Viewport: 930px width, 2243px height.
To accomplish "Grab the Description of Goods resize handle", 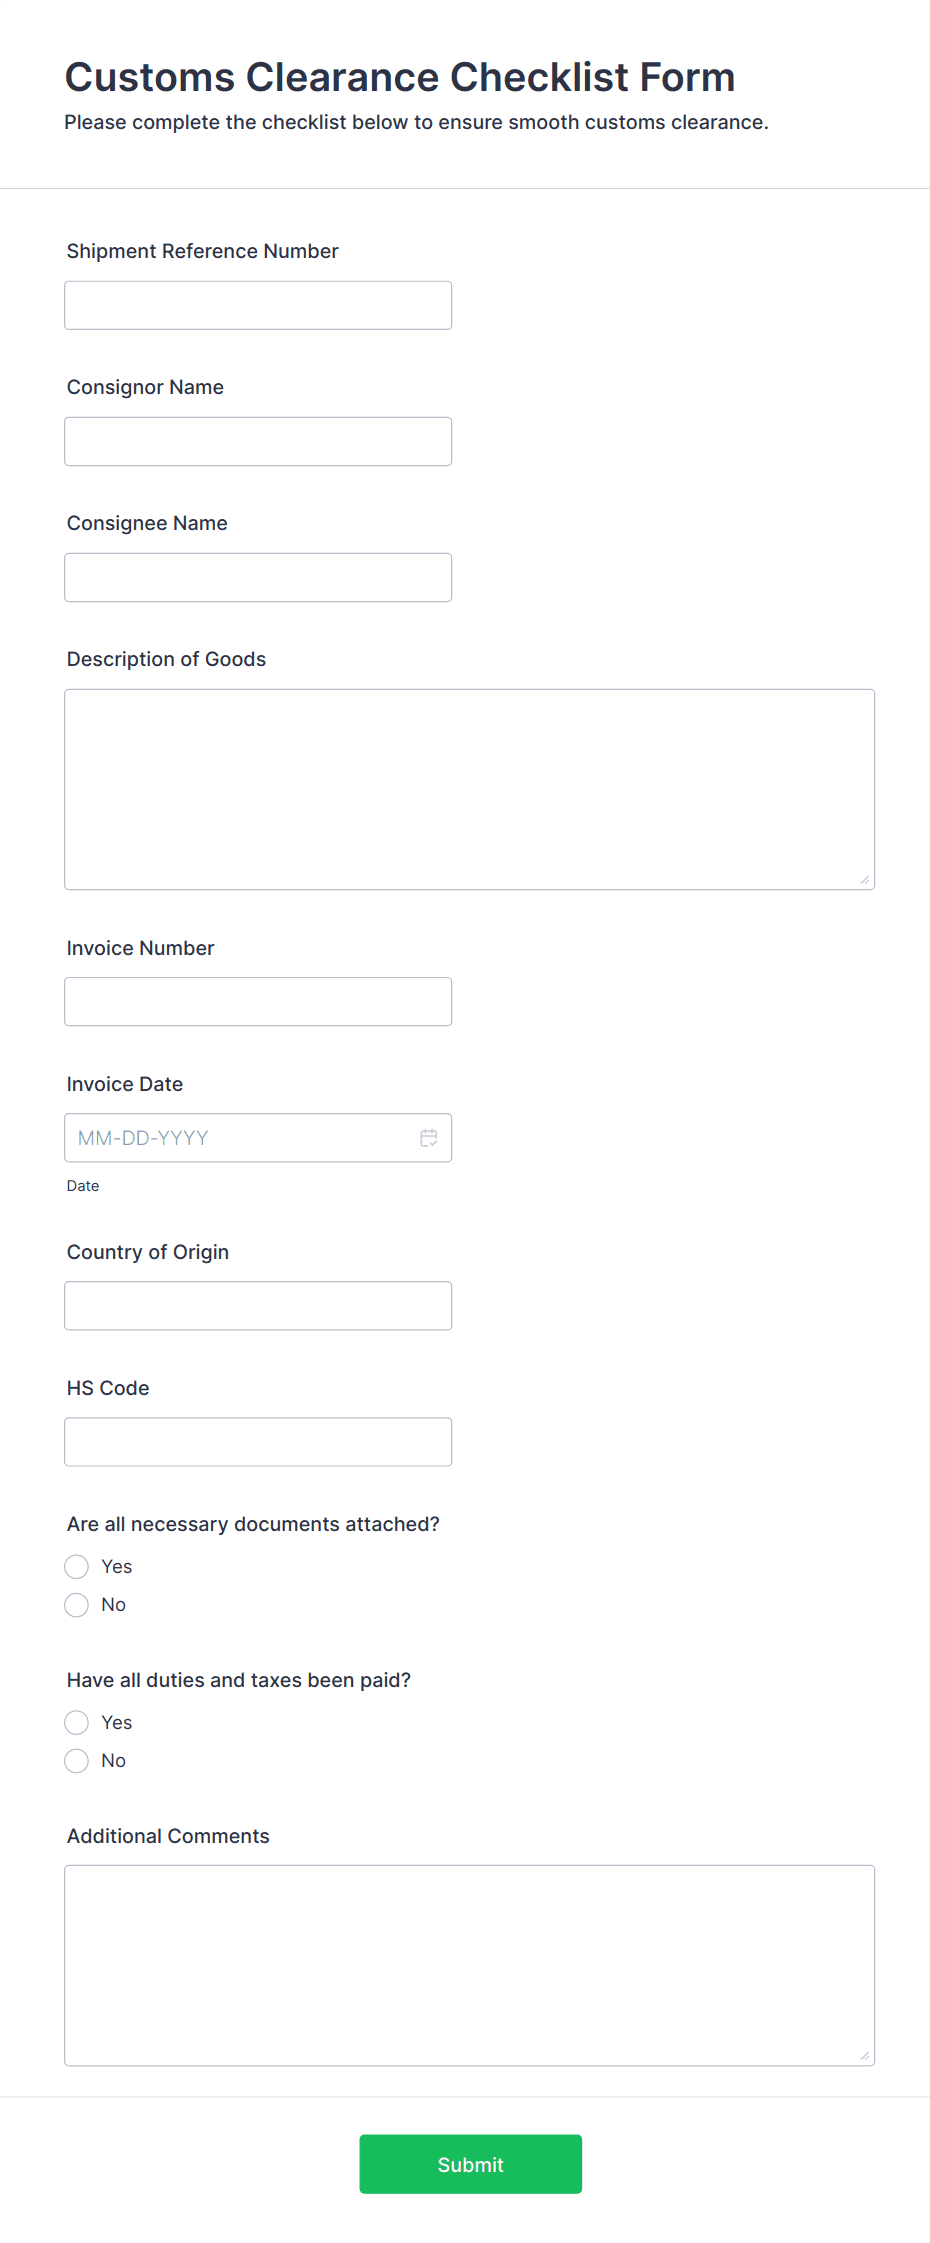I will [865, 880].
